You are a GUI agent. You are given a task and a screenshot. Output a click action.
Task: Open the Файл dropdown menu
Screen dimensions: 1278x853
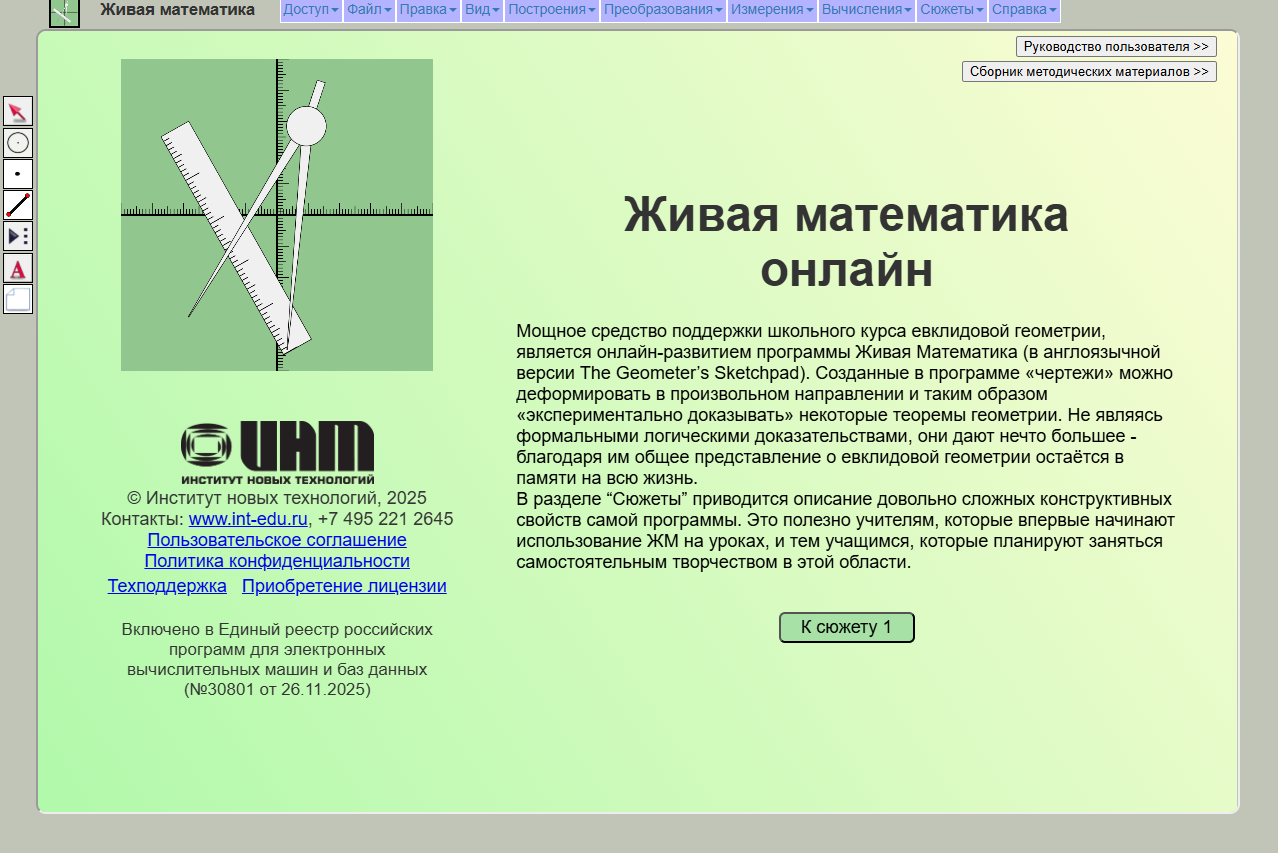click(369, 10)
